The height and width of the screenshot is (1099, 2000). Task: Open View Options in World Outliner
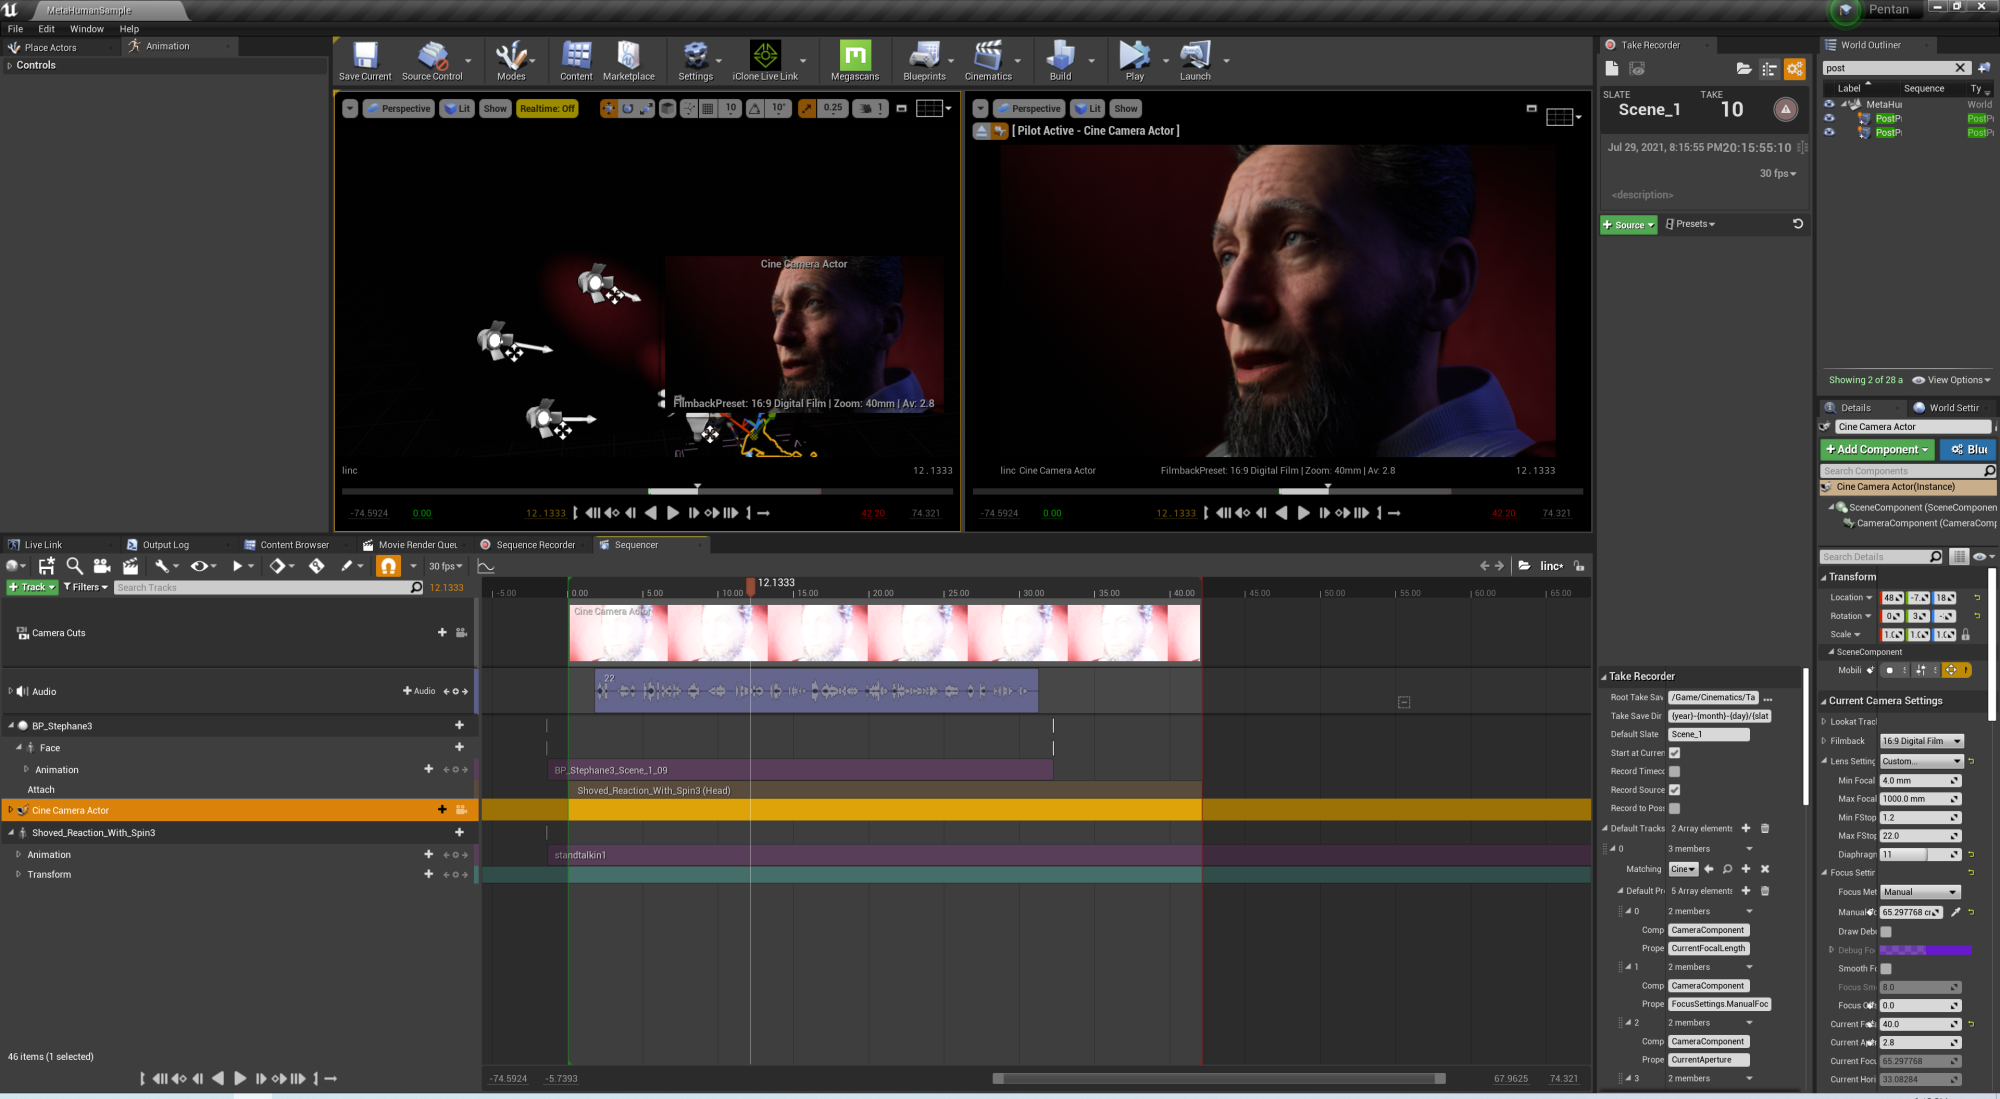click(x=1951, y=380)
